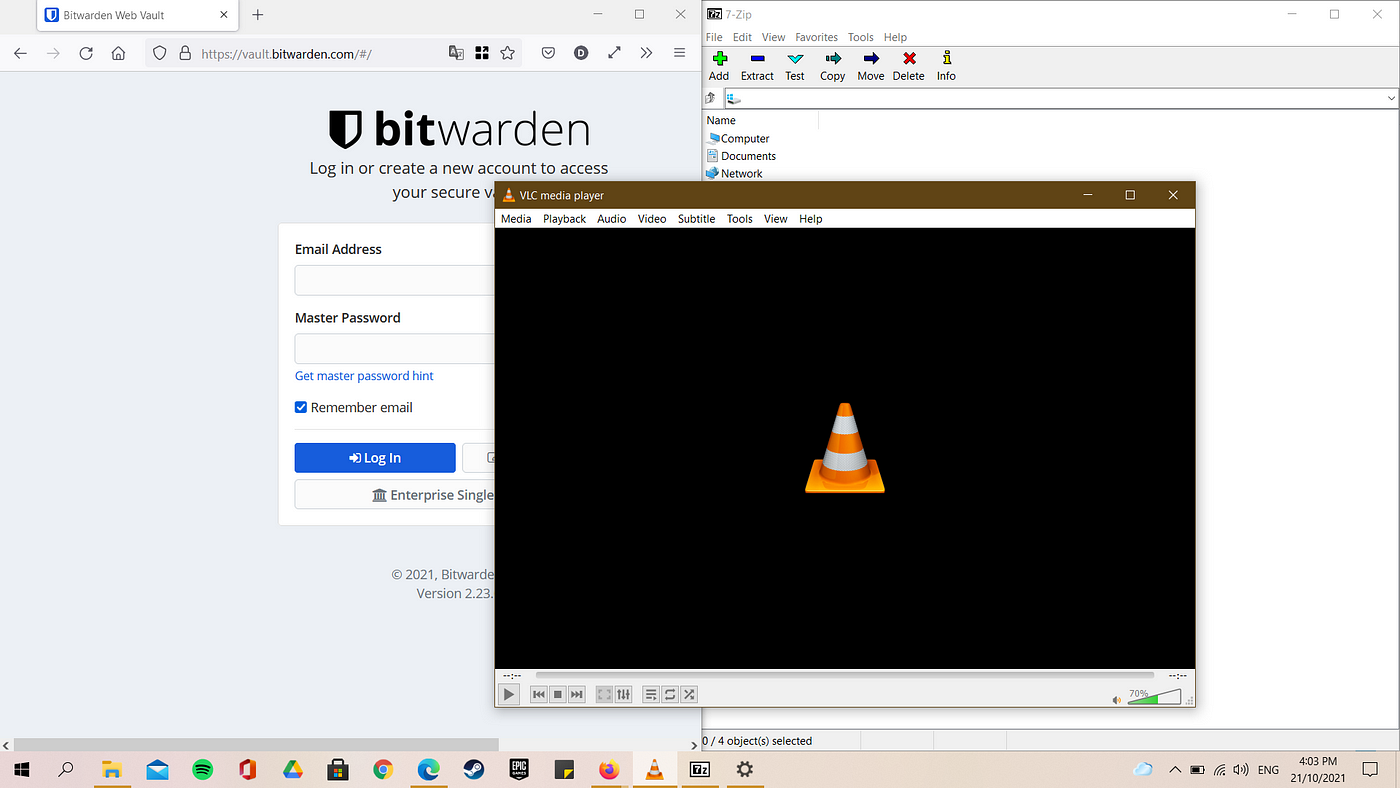Open the 7-Zip File menu
Viewport: 1400px width, 788px height.
tap(714, 37)
